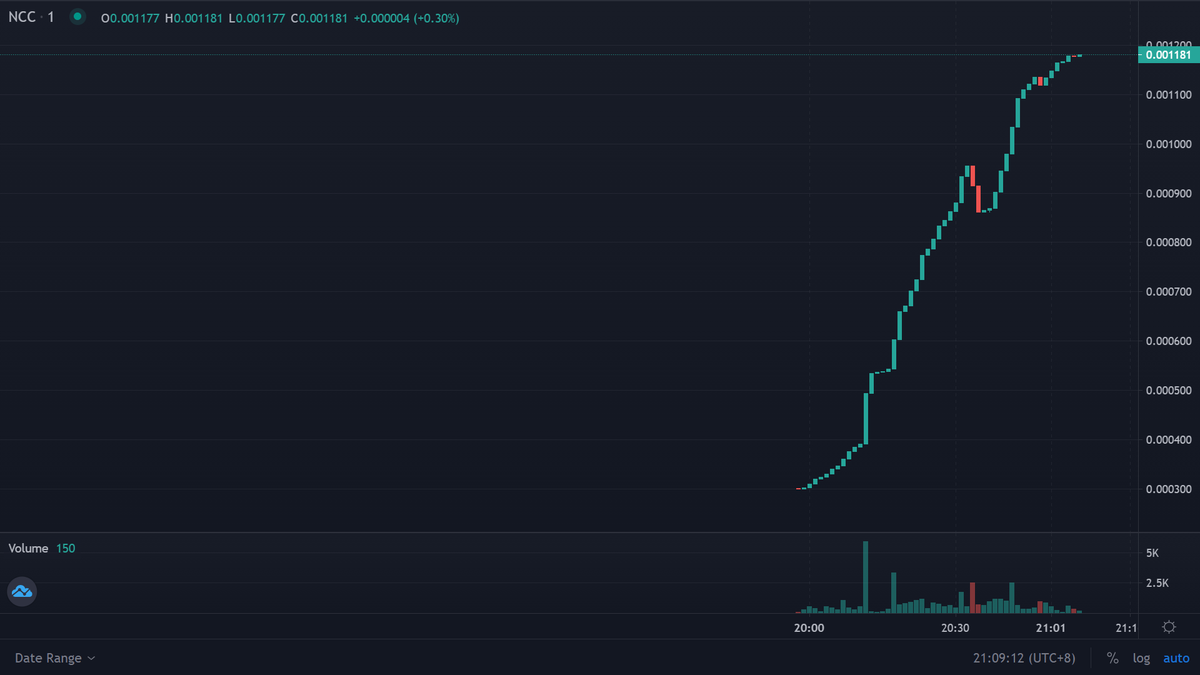Click the 0.000900 price axis label
The width and height of the screenshot is (1200, 675).
point(1168,193)
